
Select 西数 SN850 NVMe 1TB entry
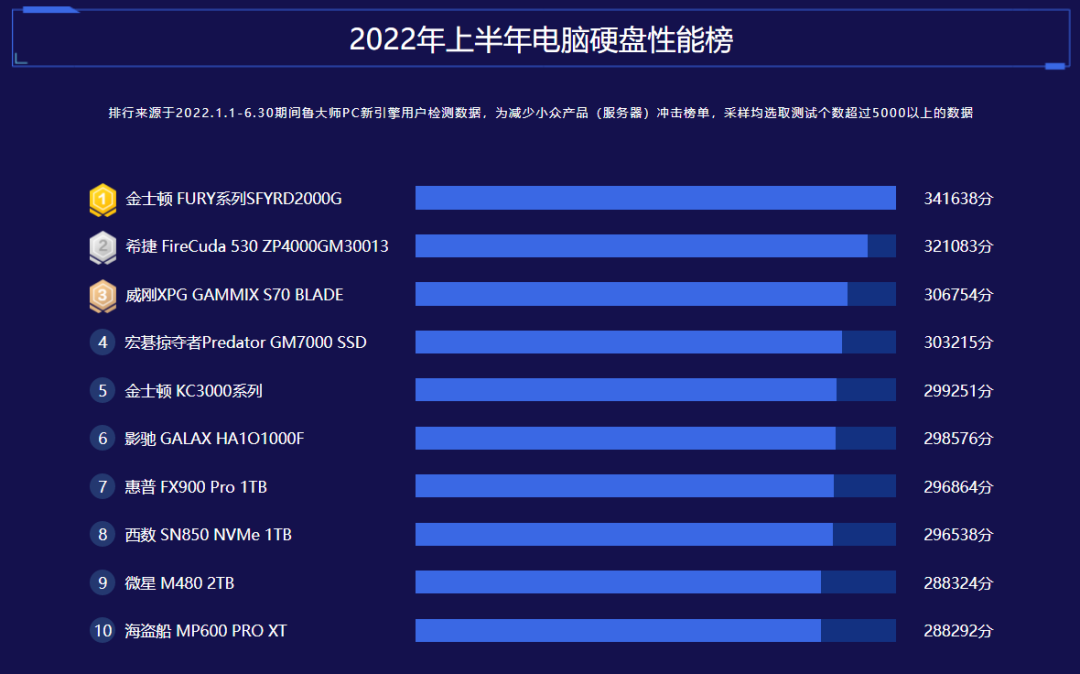point(208,534)
